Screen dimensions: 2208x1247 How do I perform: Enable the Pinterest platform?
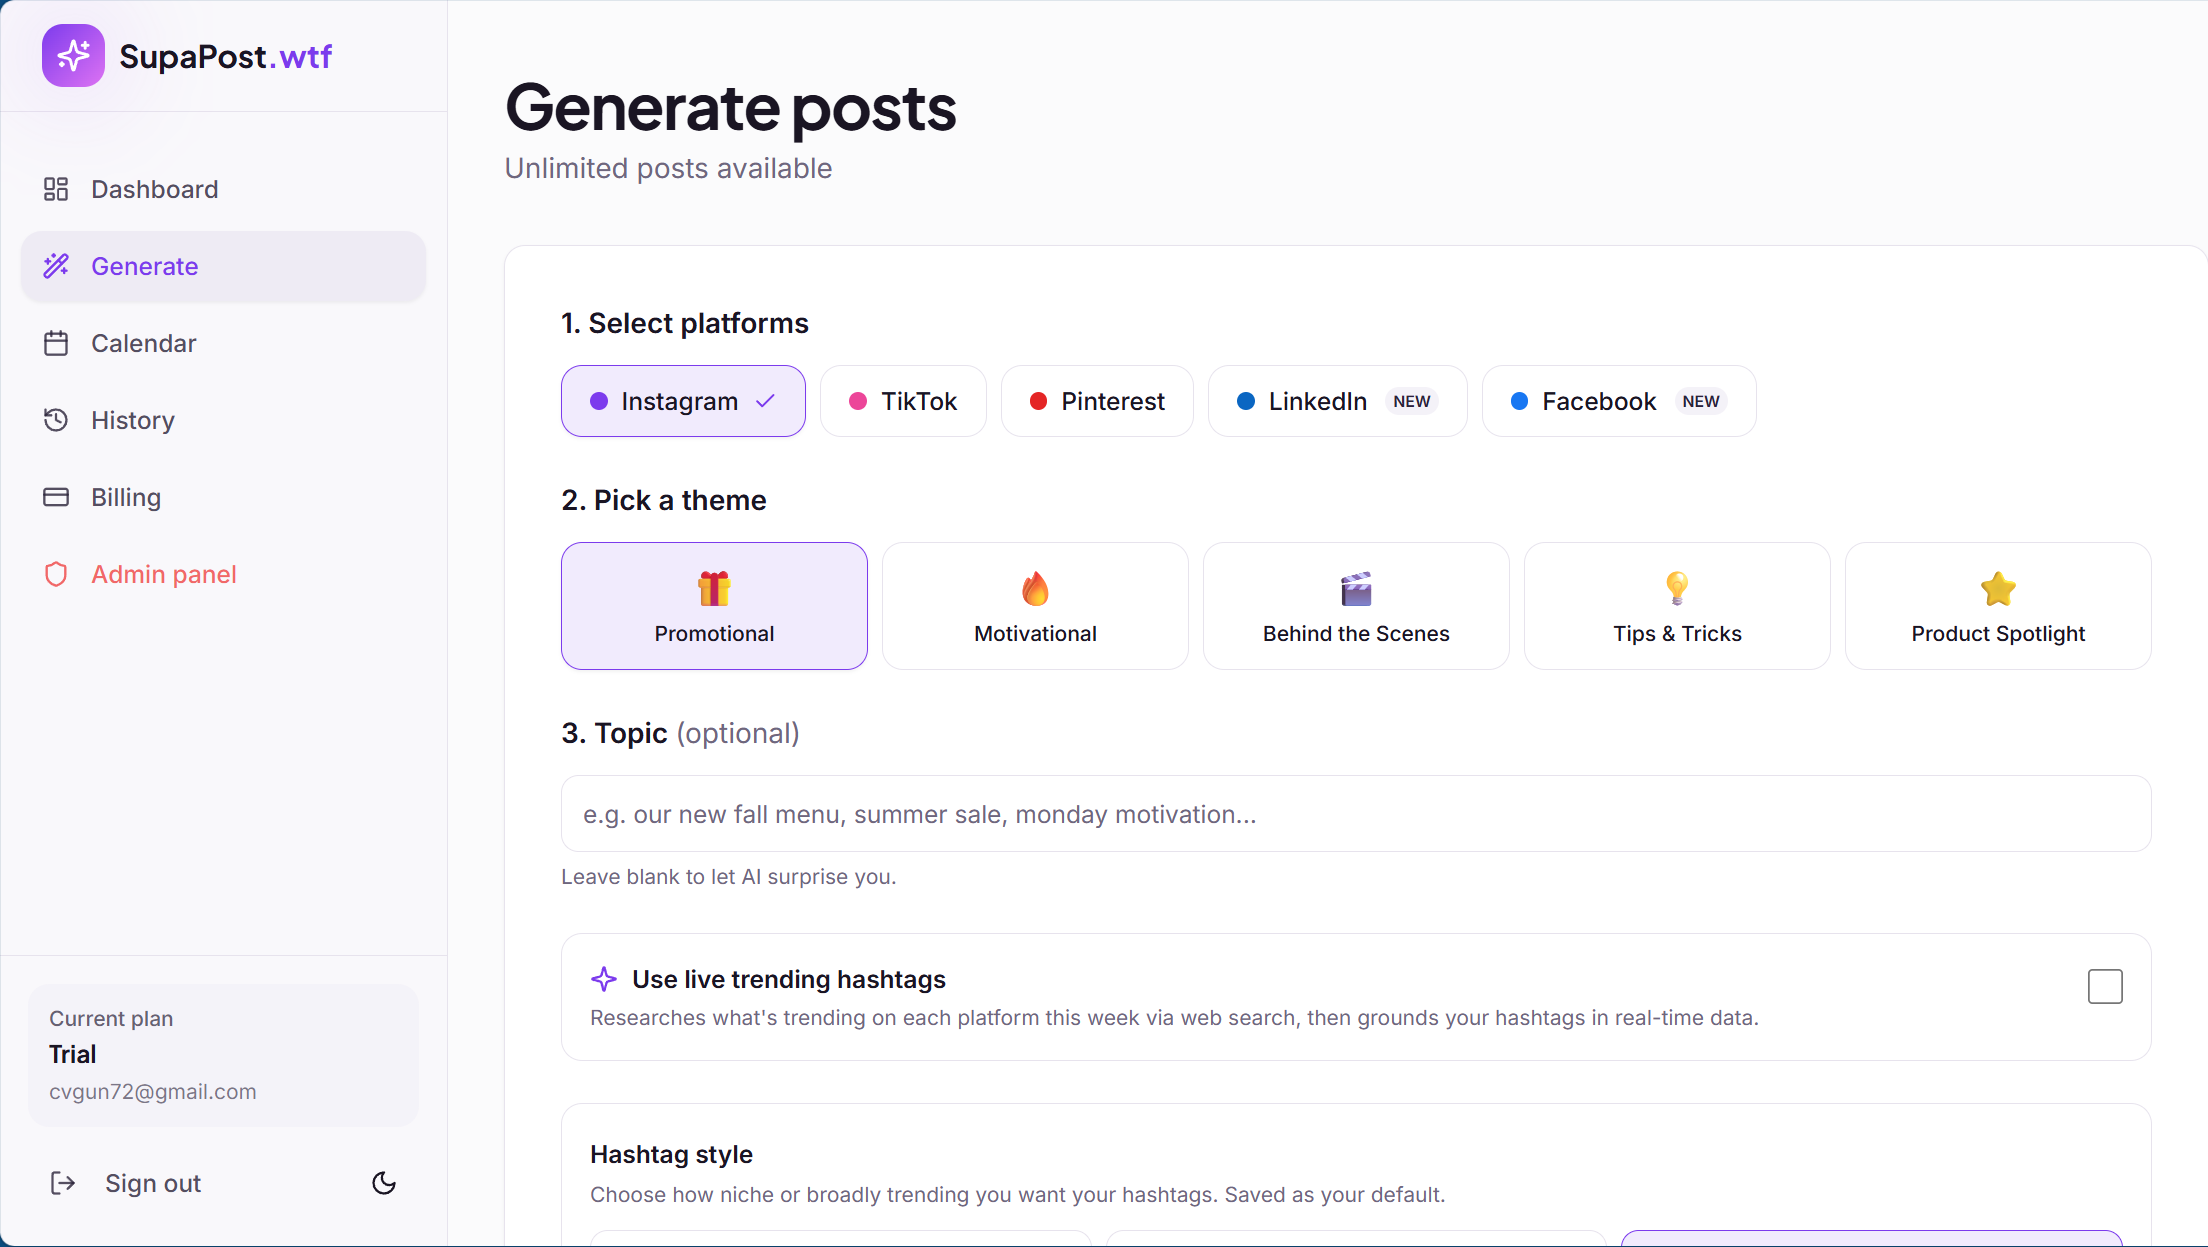coord(1097,401)
